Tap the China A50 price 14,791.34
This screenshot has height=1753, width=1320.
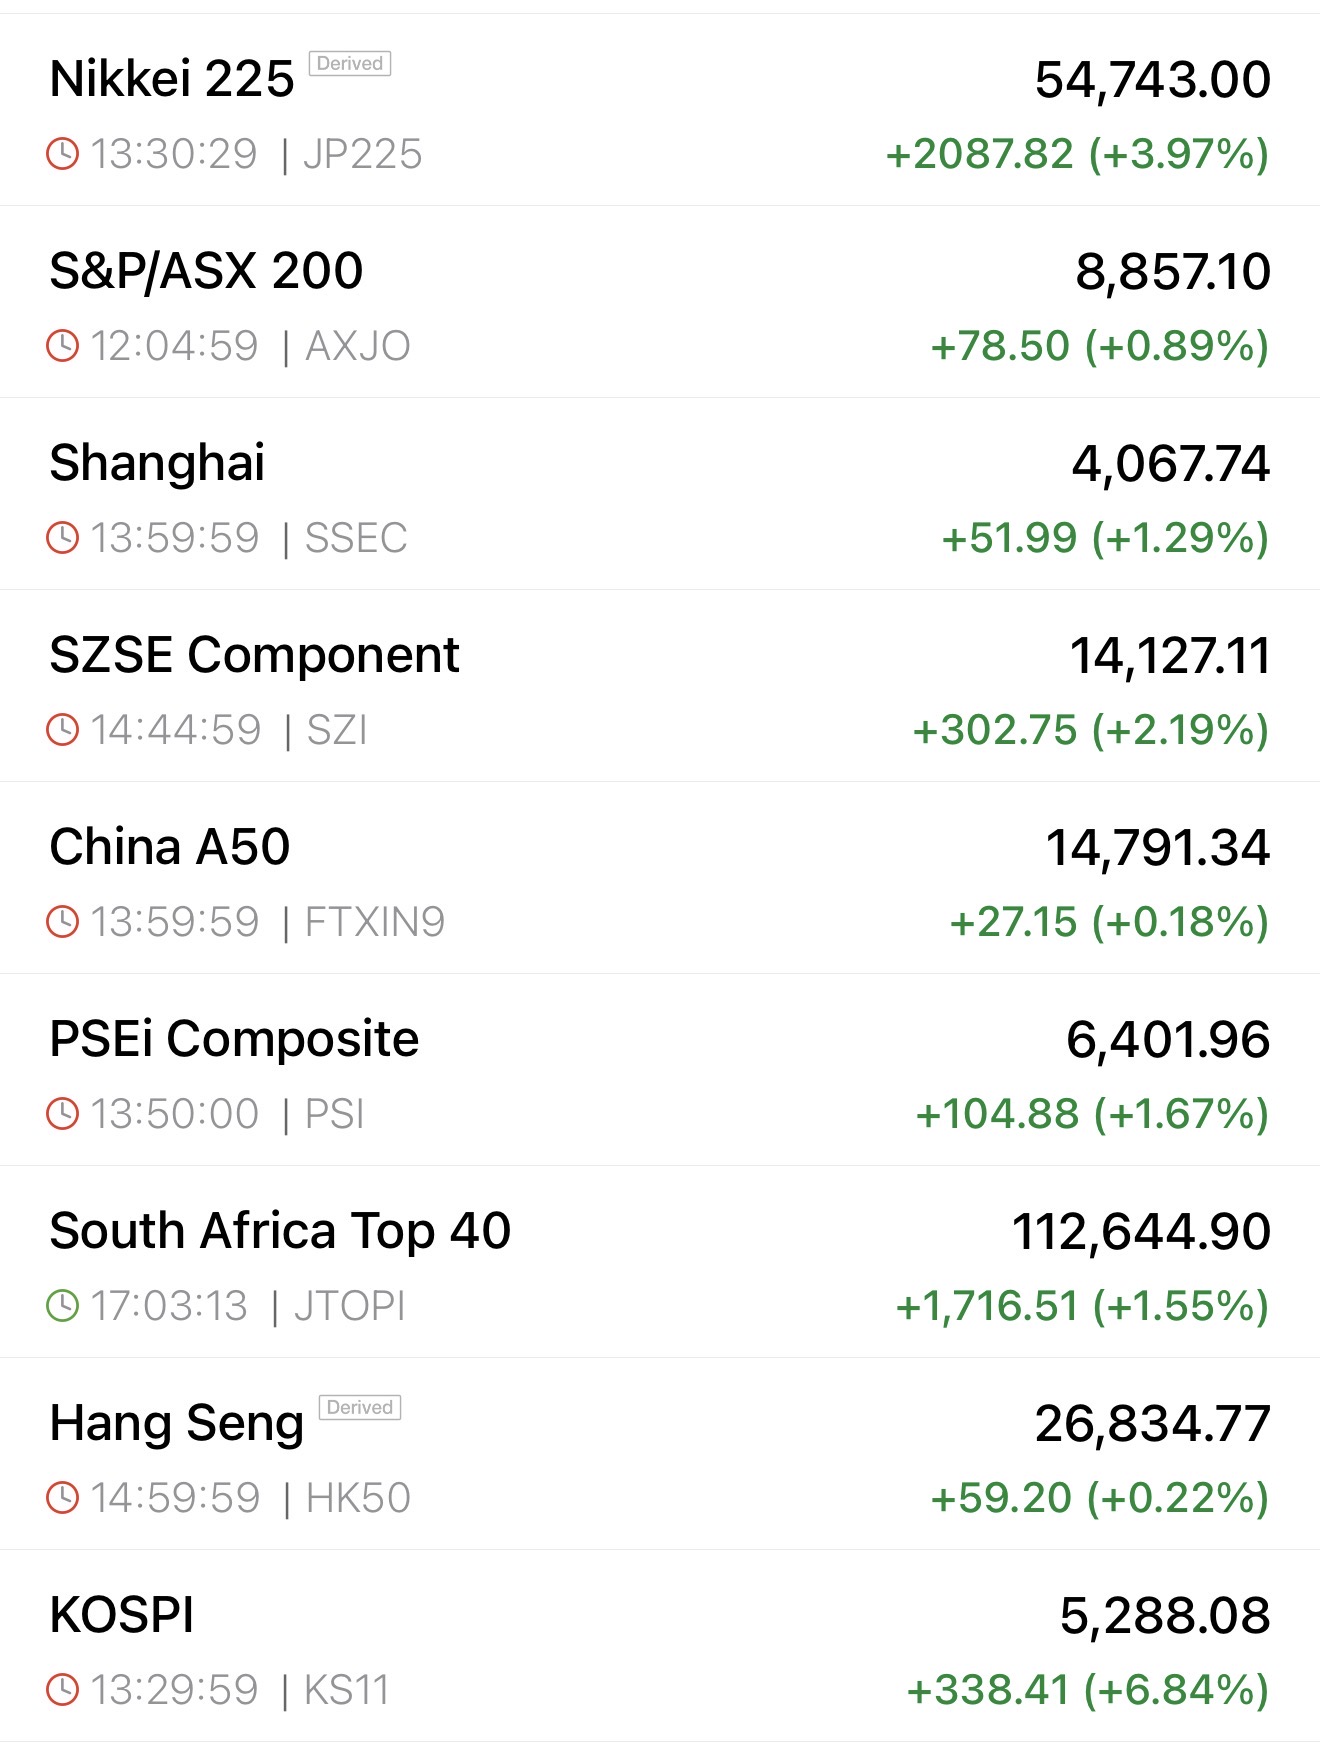tap(1157, 848)
